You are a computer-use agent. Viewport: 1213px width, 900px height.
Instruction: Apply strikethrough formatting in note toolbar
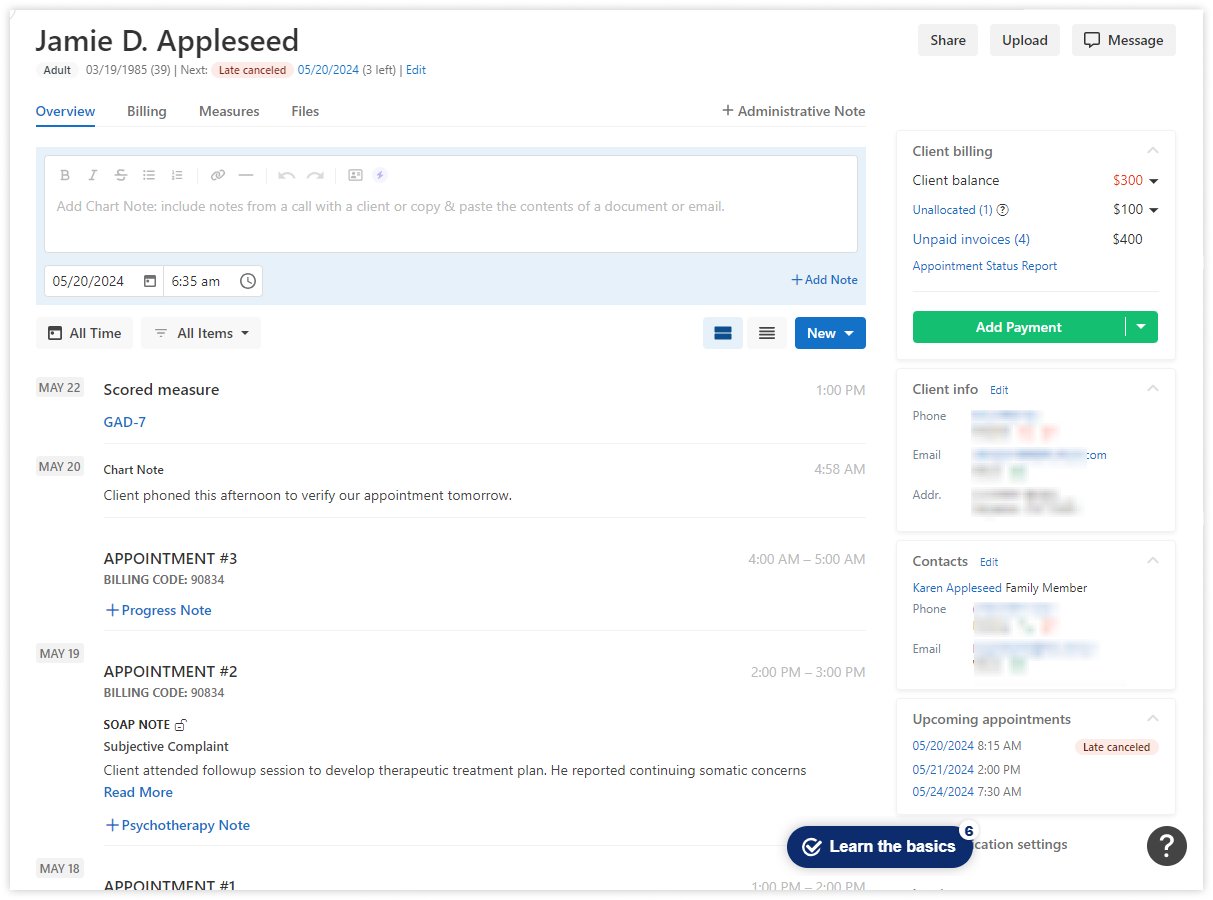point(121,175)
